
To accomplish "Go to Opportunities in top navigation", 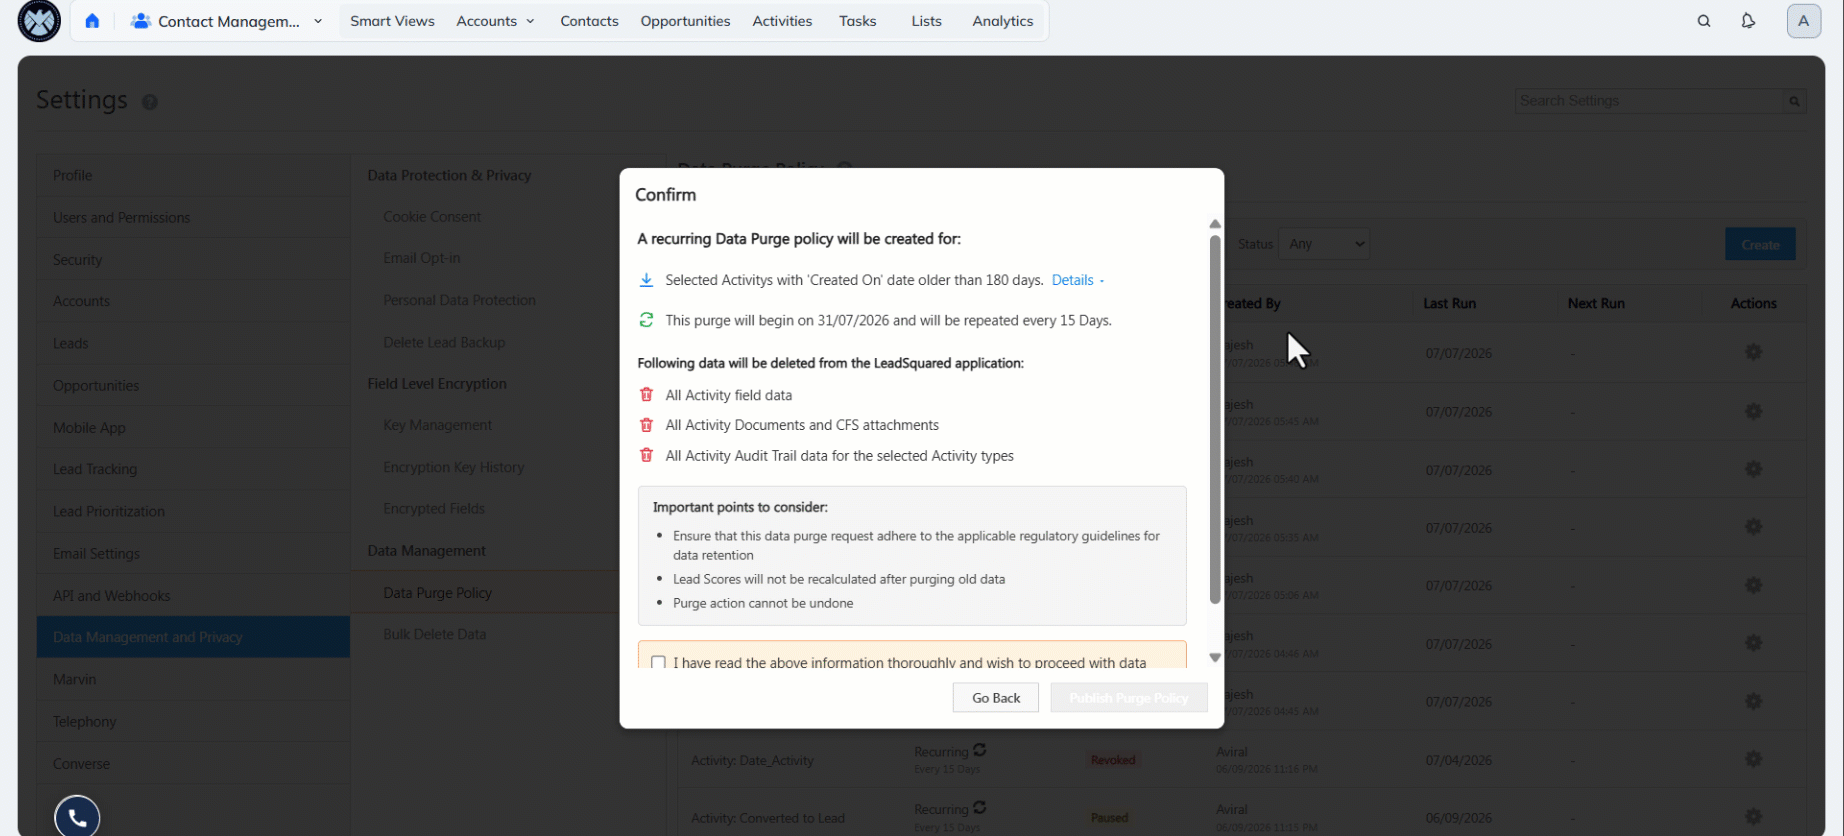I will (x=685, y=21).
